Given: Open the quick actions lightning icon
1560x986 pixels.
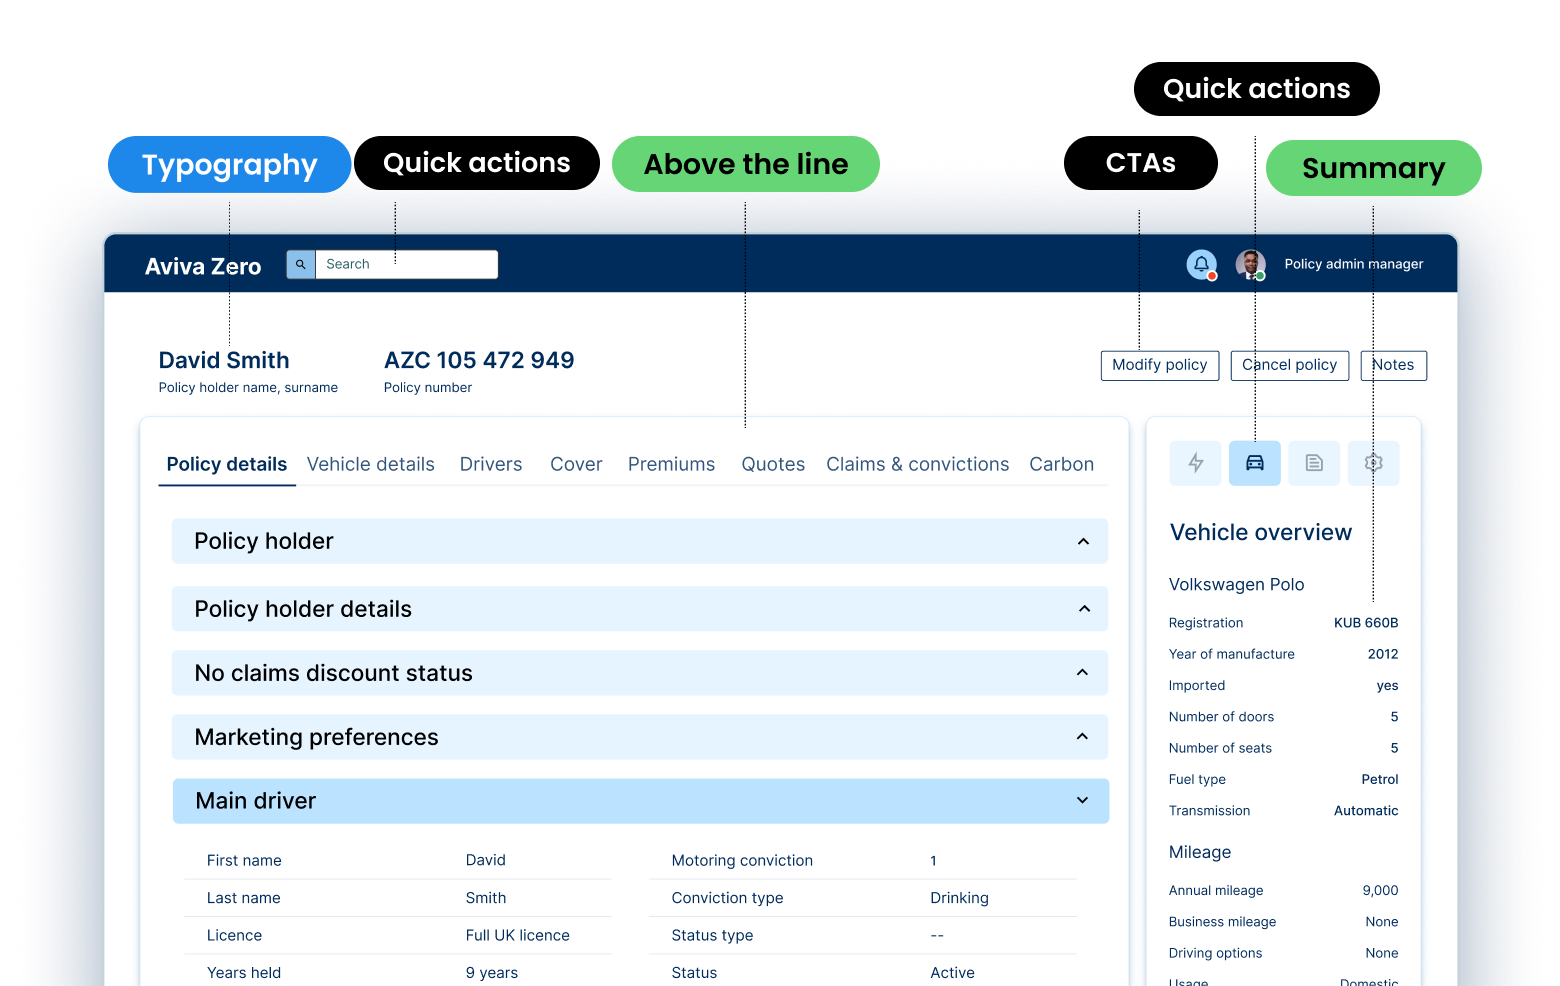Looking at the screenshot, I should [1195, 463].
